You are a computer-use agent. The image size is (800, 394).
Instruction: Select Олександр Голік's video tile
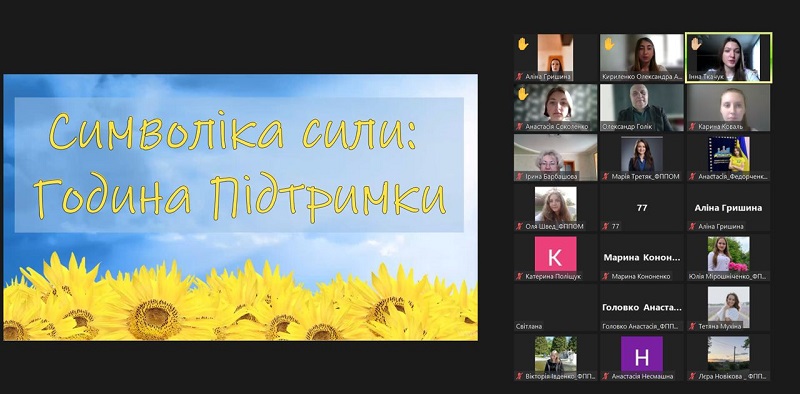(642, 108)
